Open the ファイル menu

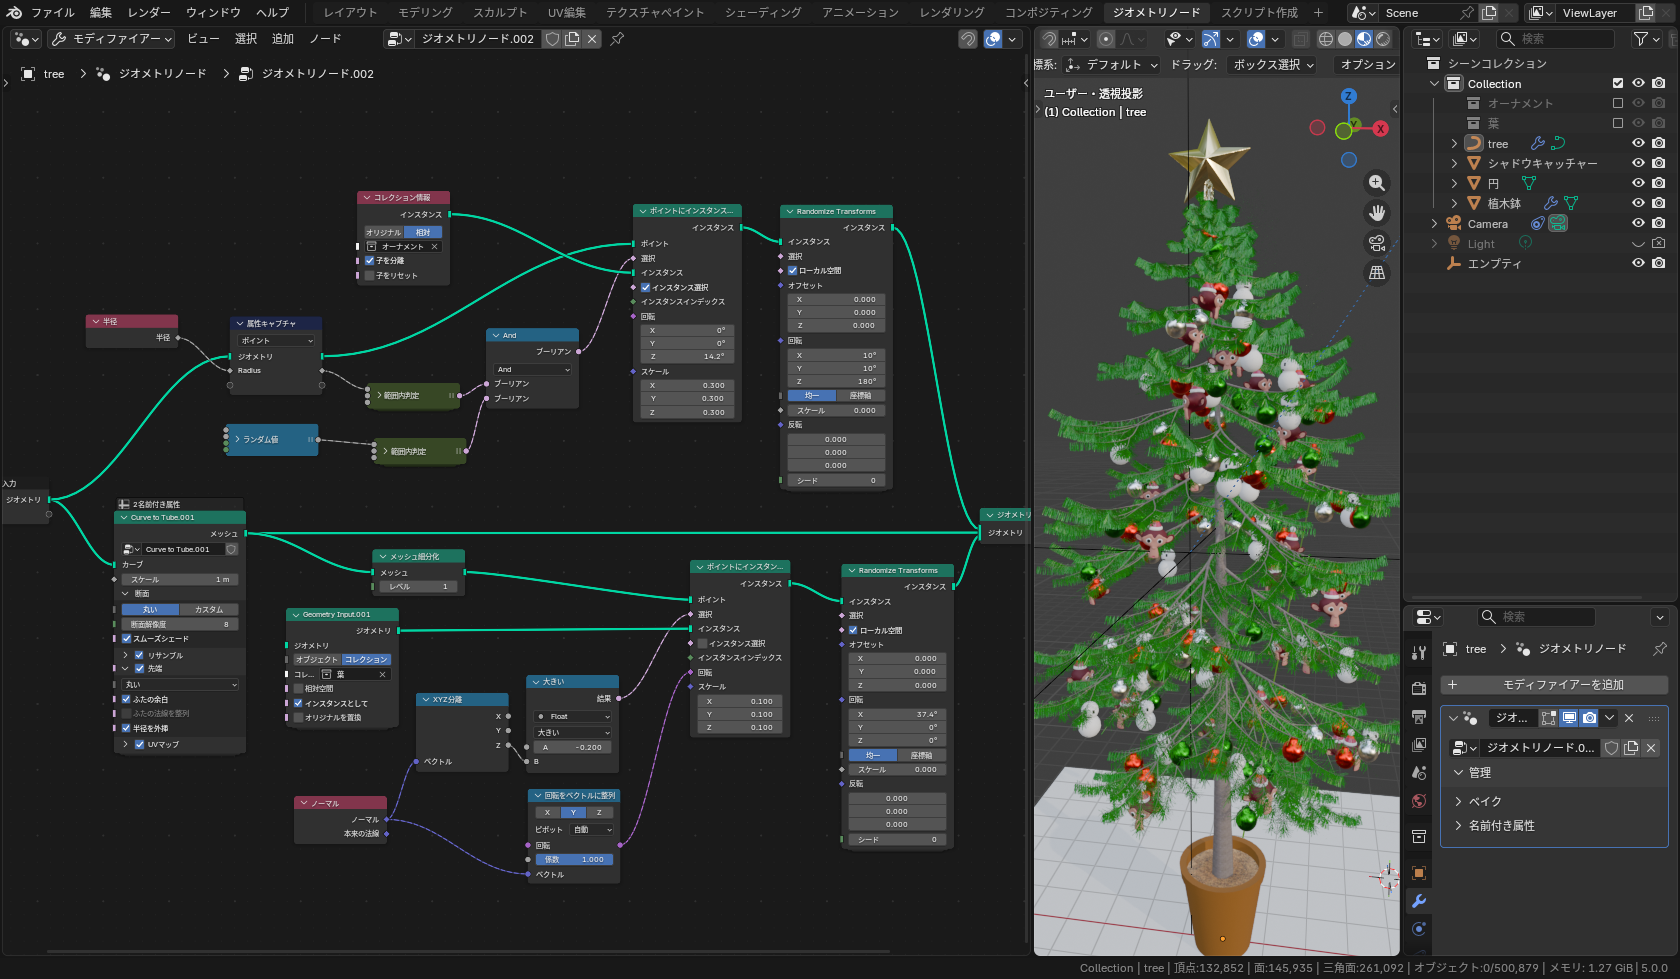52,13
